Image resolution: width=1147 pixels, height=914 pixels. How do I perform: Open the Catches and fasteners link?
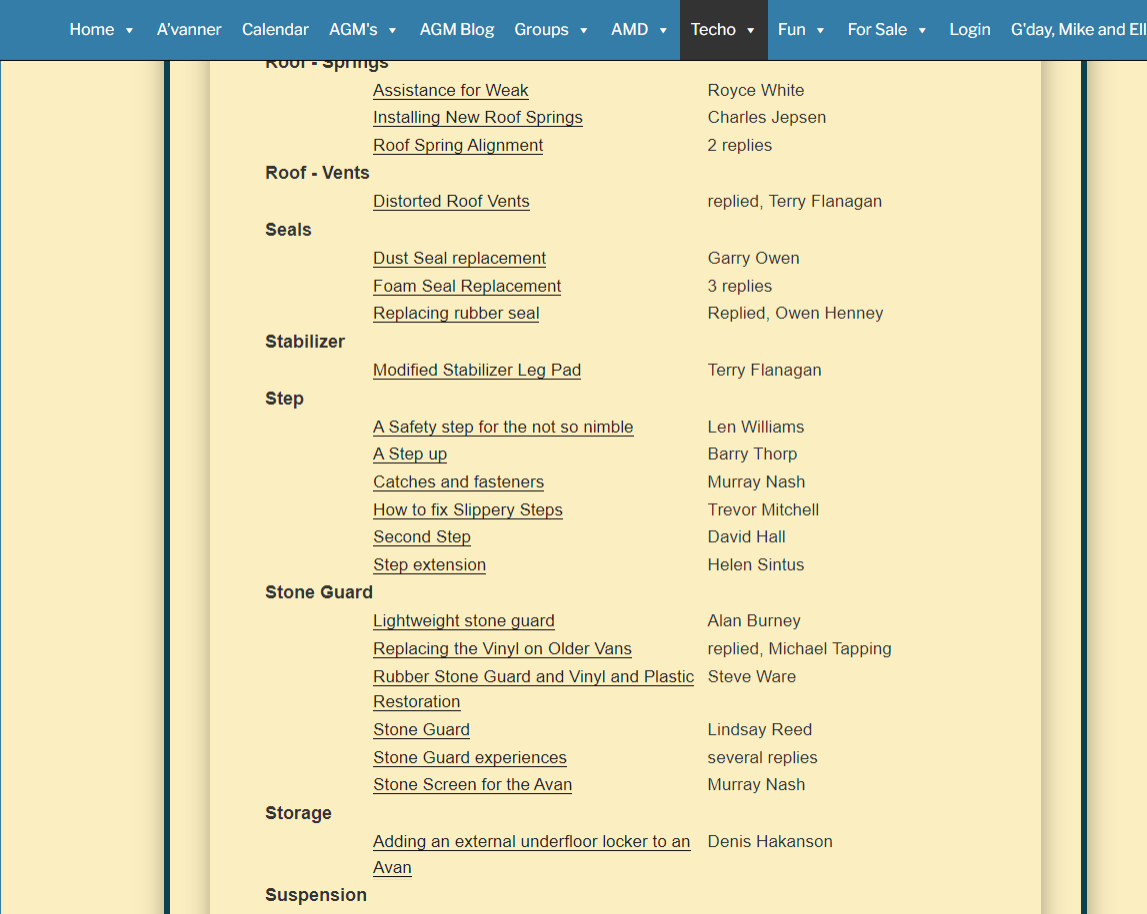pos(459,482)
